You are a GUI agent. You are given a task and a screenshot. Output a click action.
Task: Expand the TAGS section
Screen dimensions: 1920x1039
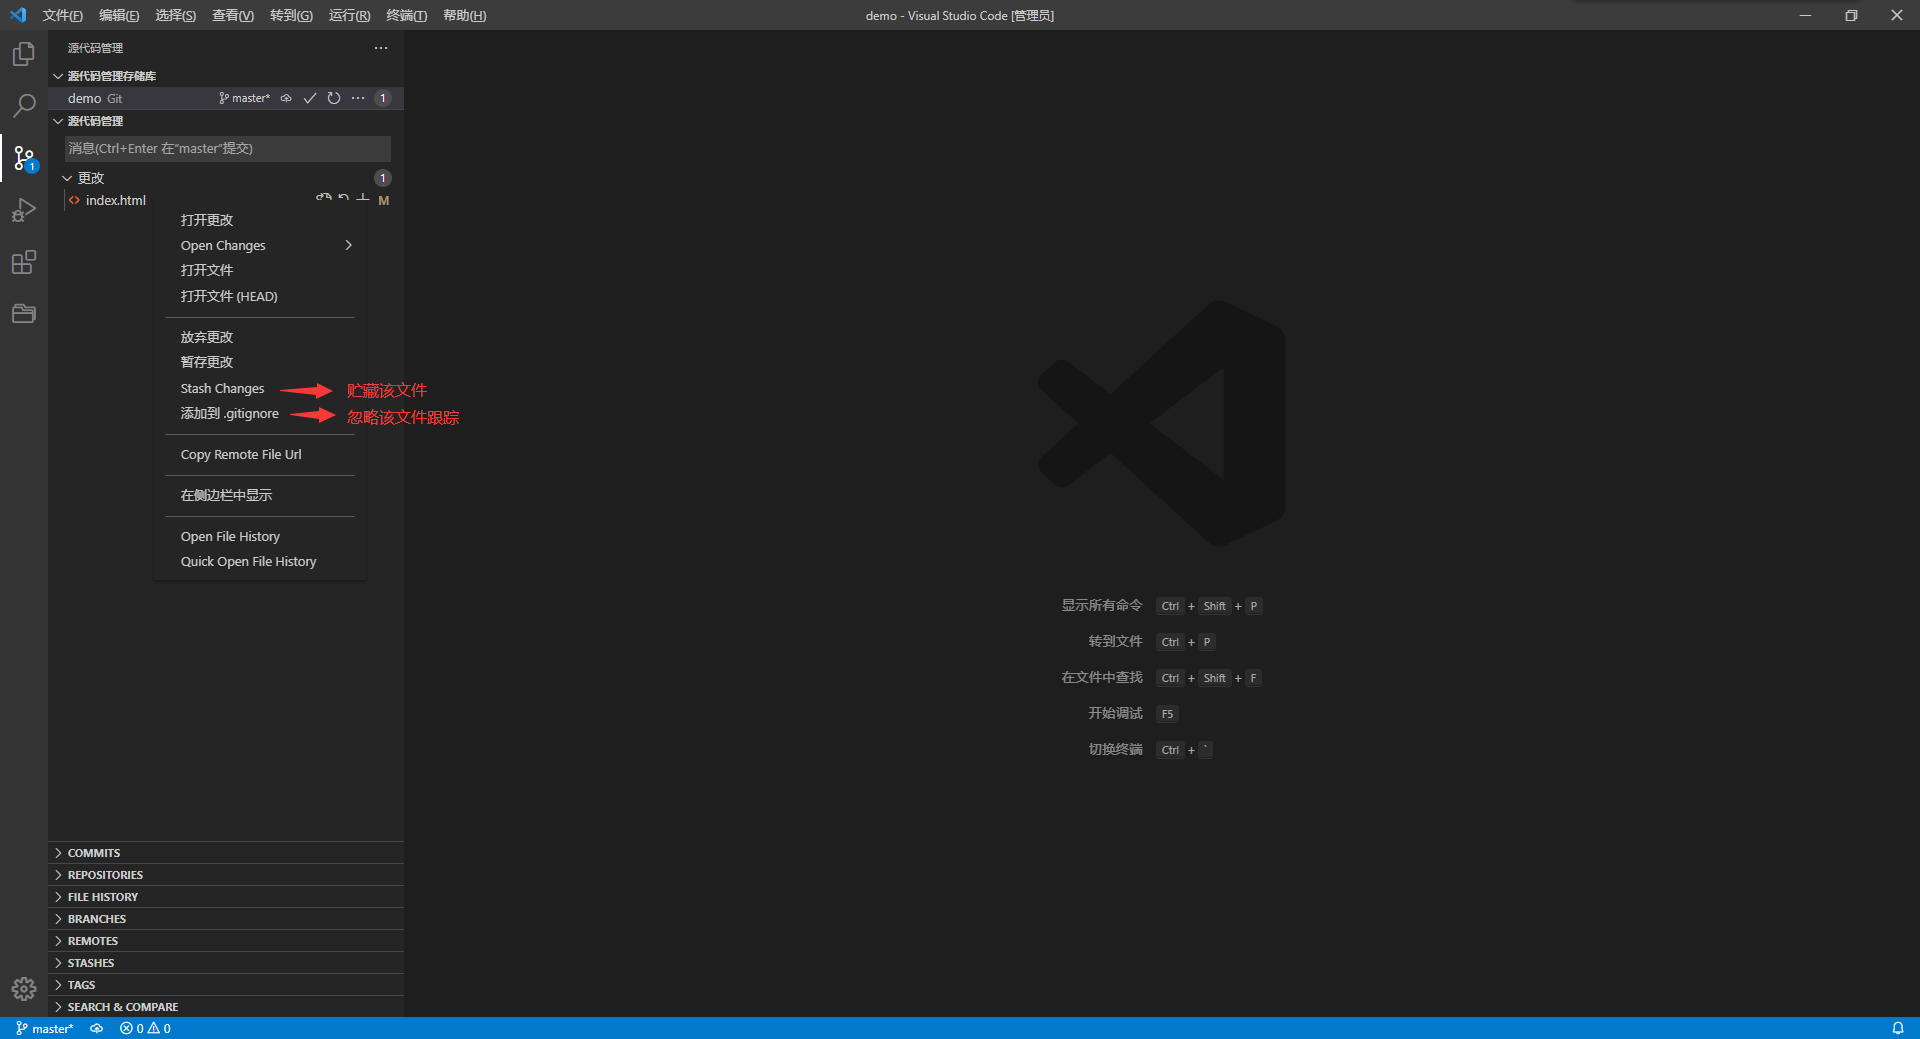(x=226, y=985)
